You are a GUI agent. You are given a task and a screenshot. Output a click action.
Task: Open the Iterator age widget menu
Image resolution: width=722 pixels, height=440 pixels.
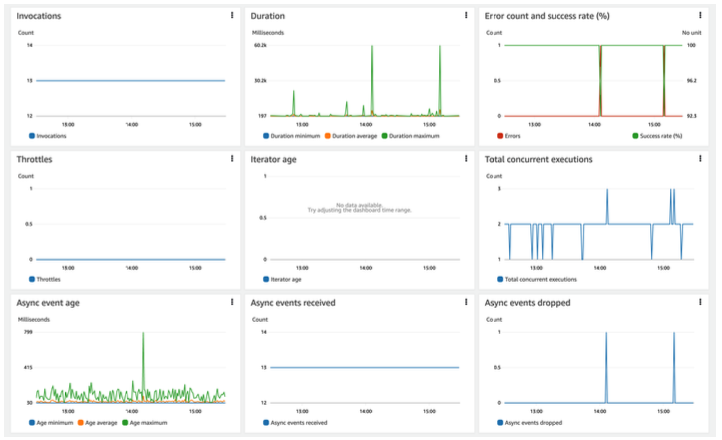click(466, 159)
